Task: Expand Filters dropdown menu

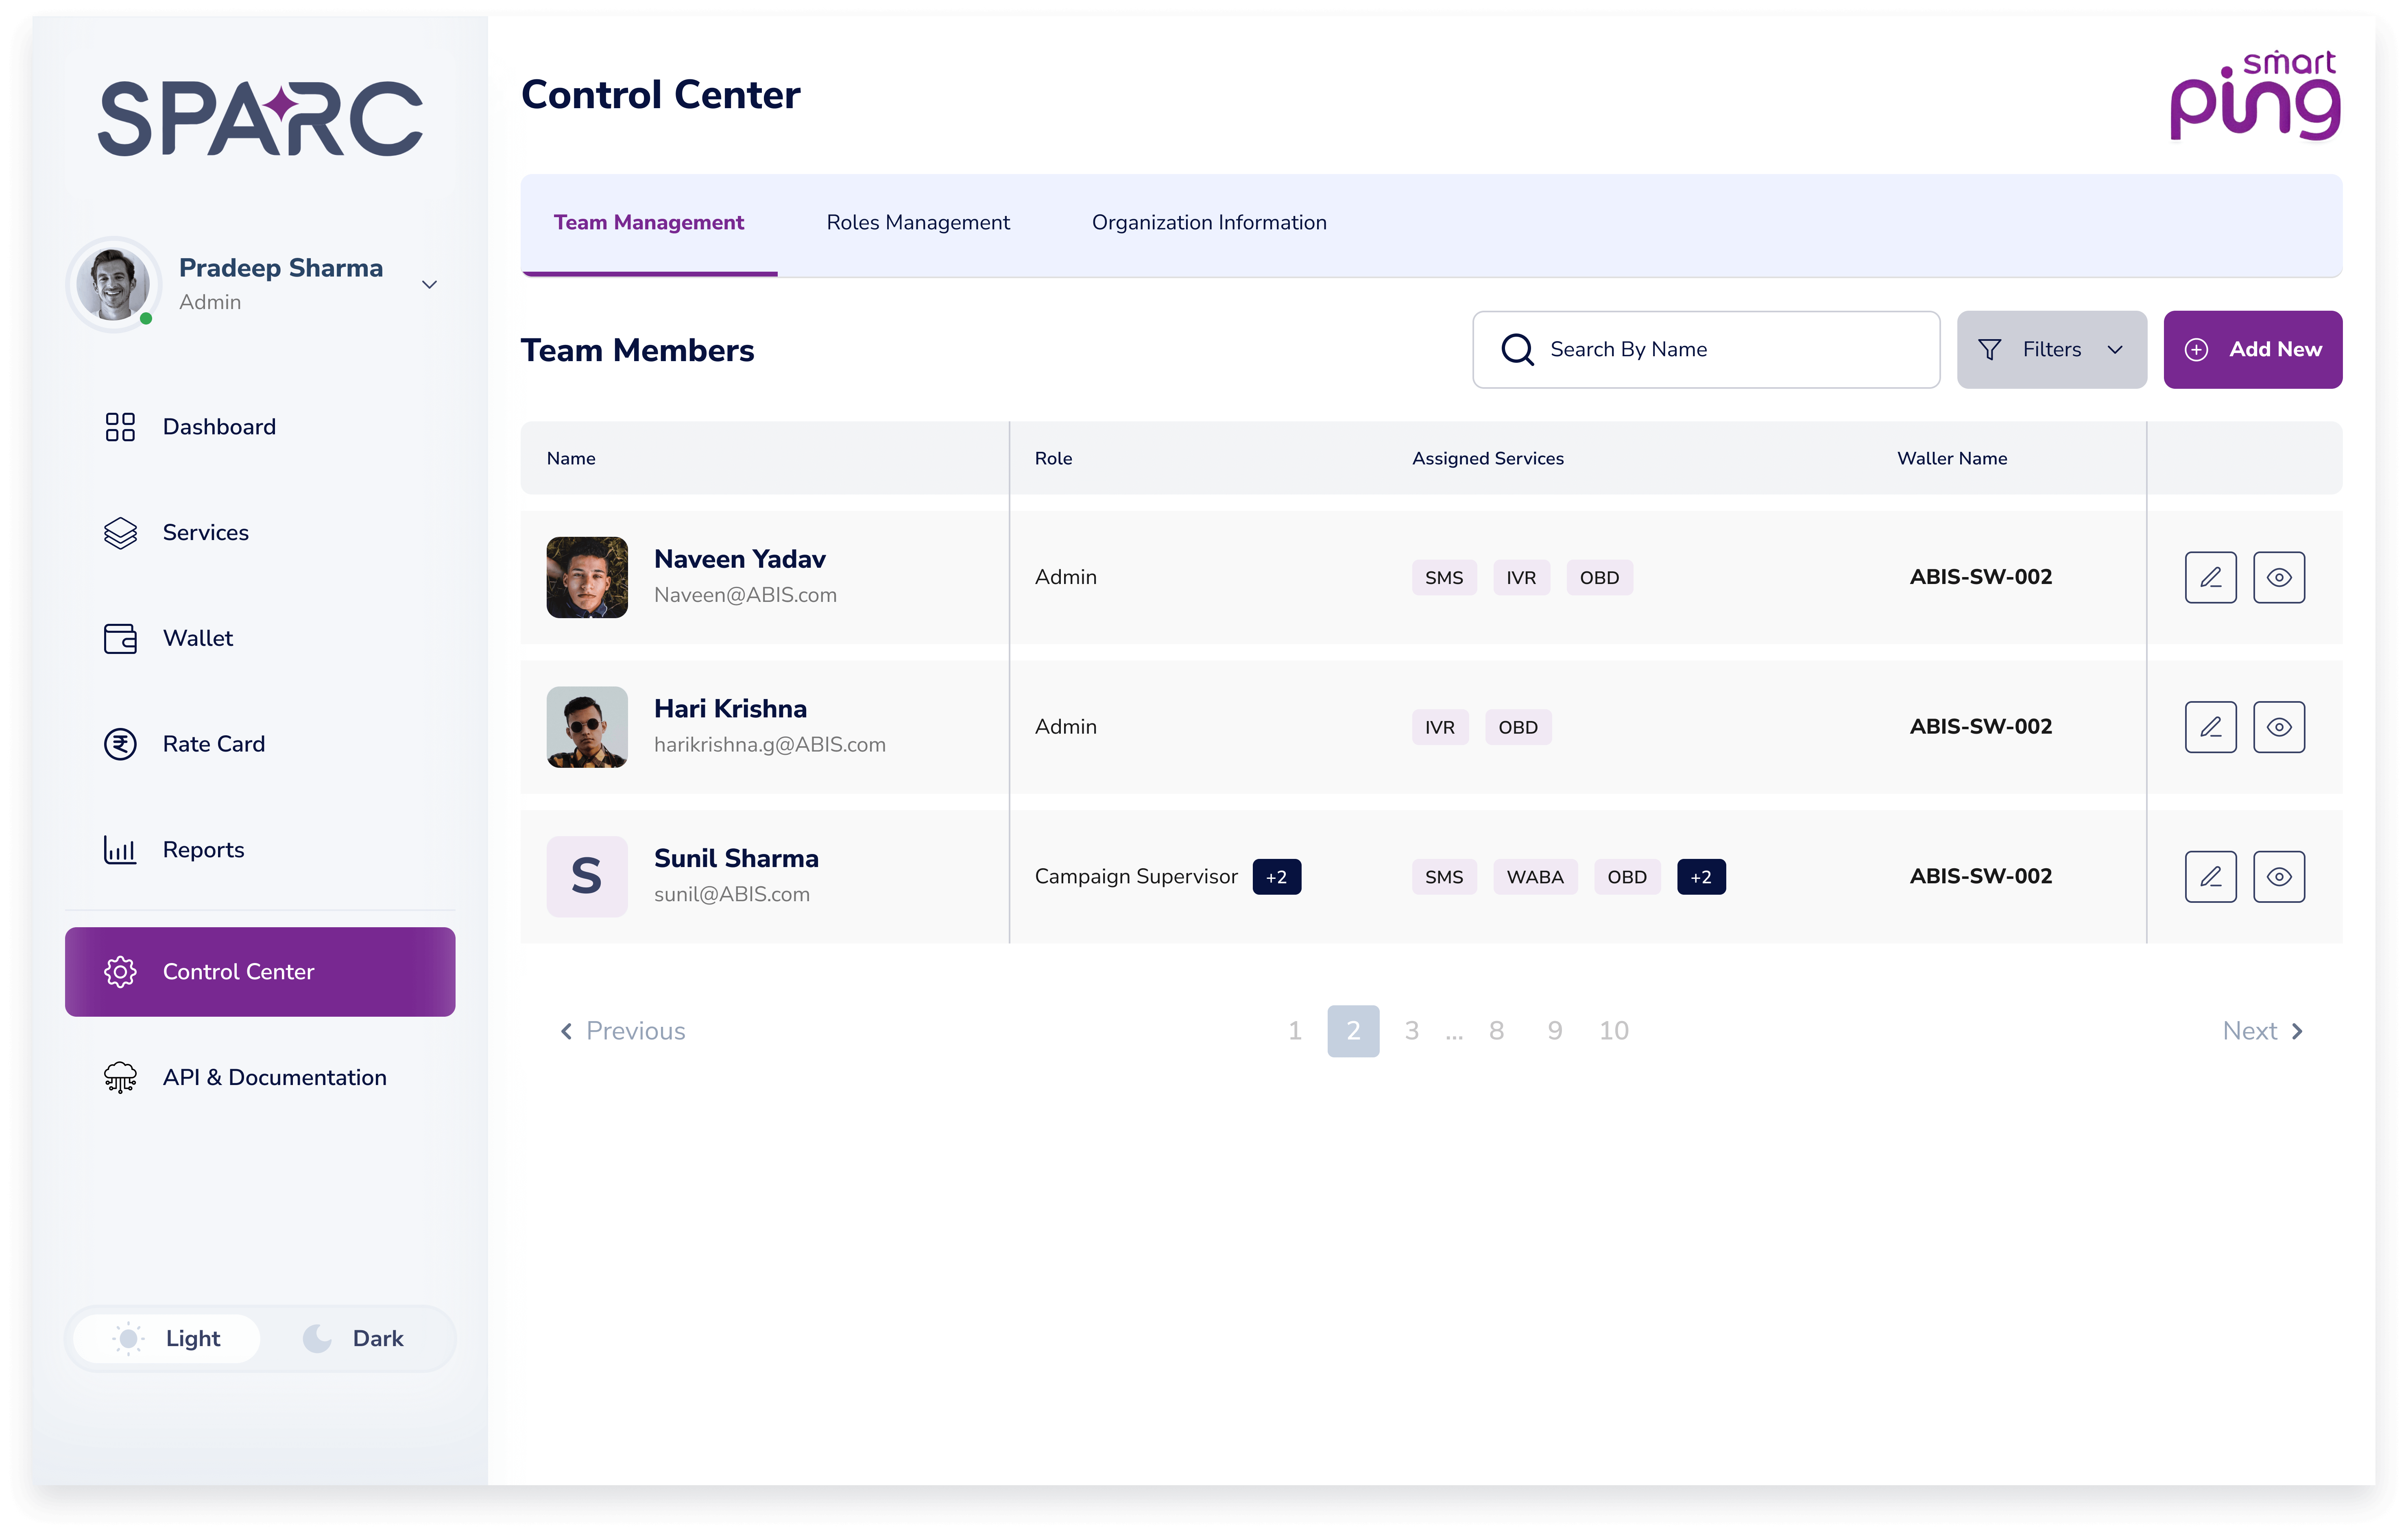Action: click(2050, 349)
